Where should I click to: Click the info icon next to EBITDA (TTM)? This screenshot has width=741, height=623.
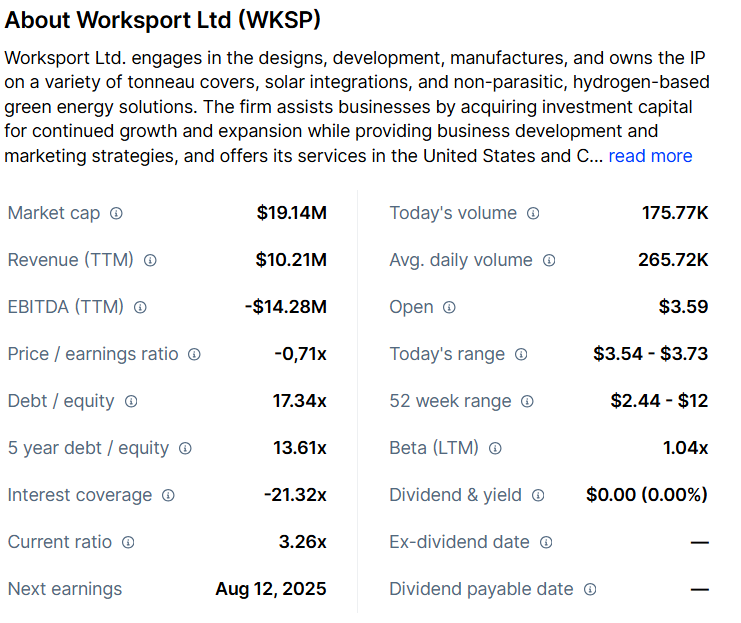coord(140,308)
